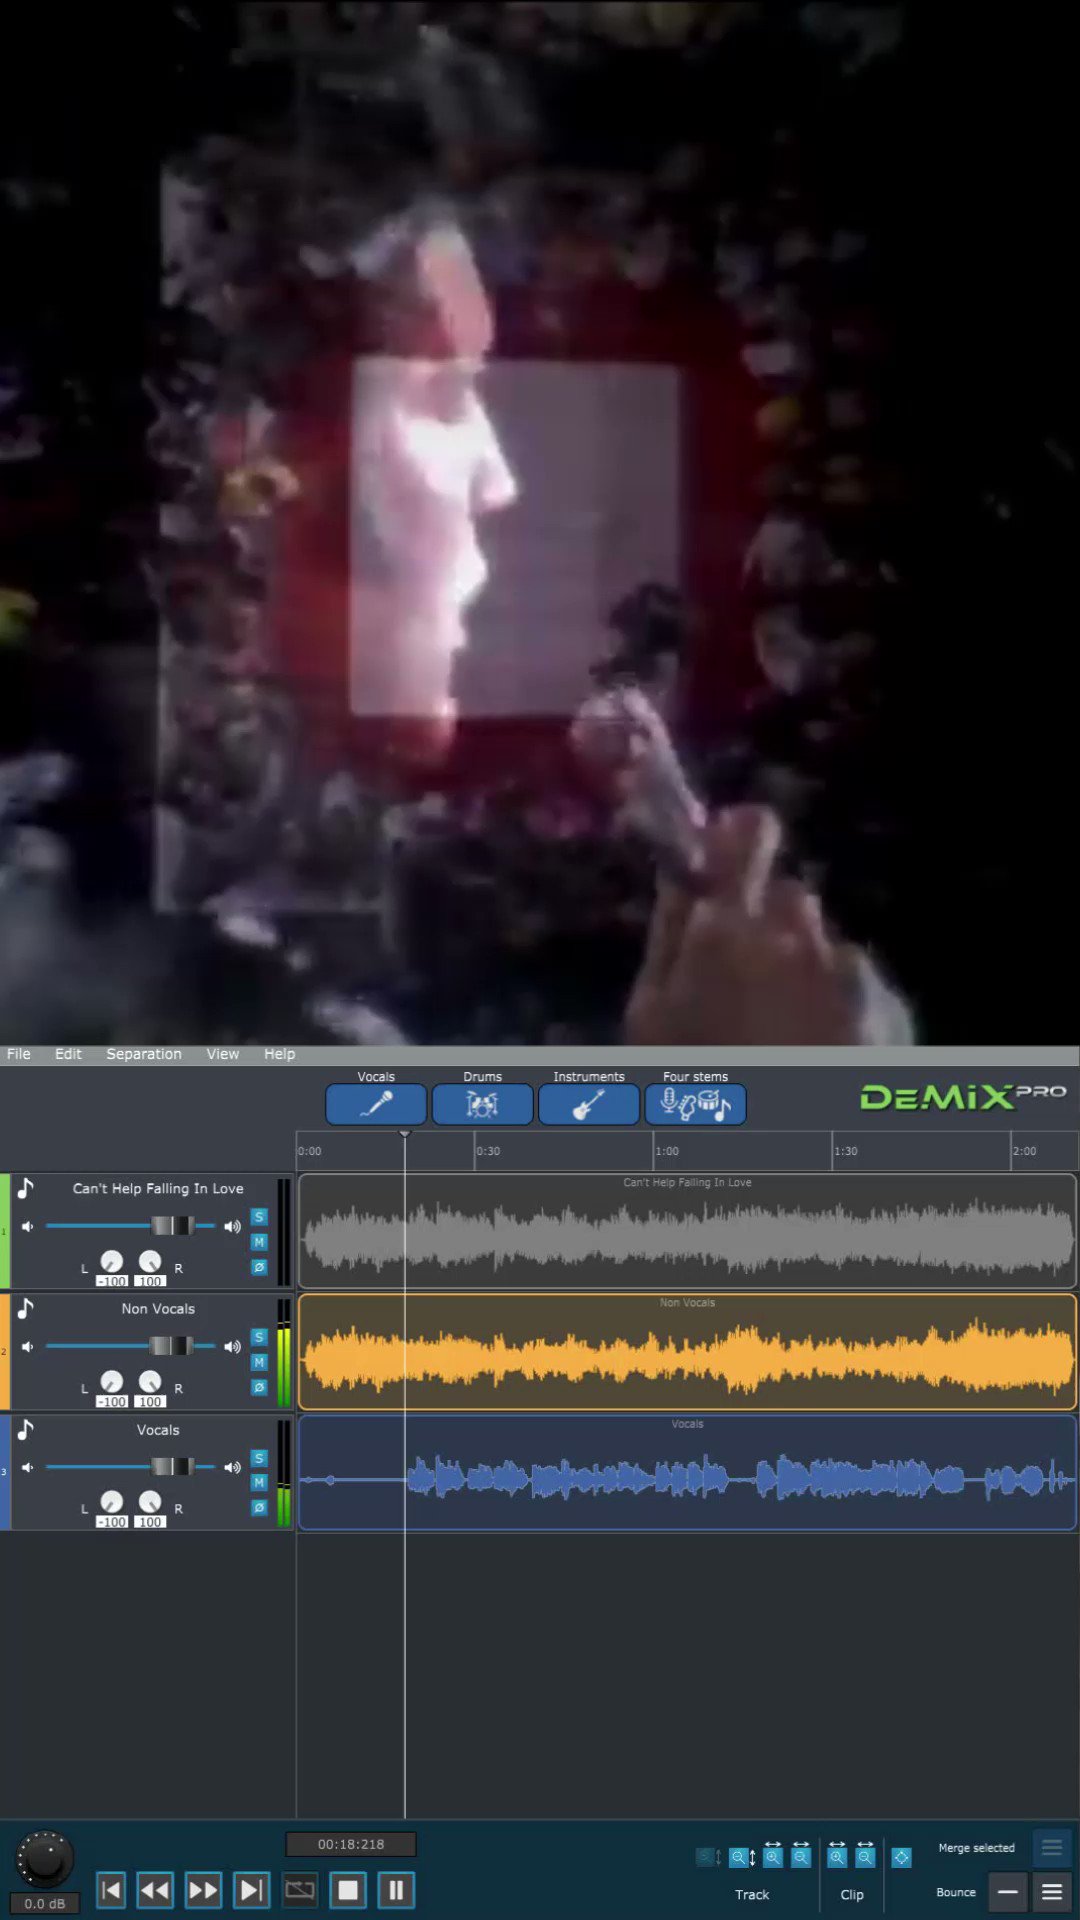This screenshot has height=1920, width=1080.
Task: Stop playback
Action: tap(348, 1890)
